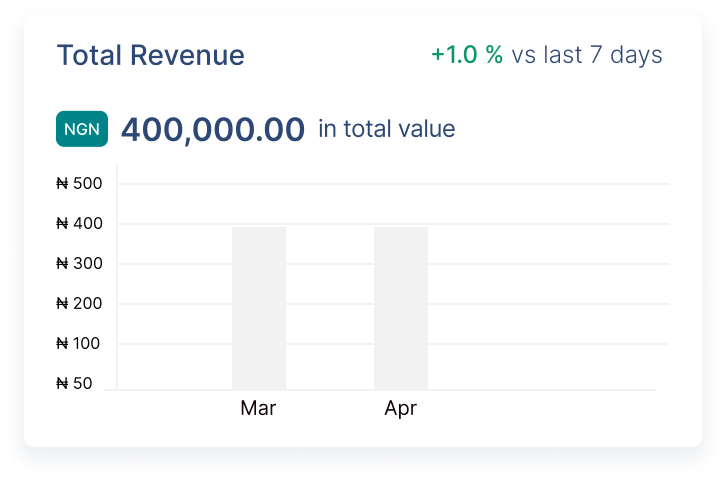
Task: Click the green +1.0 % change indicator
Action: pos(466,54)
